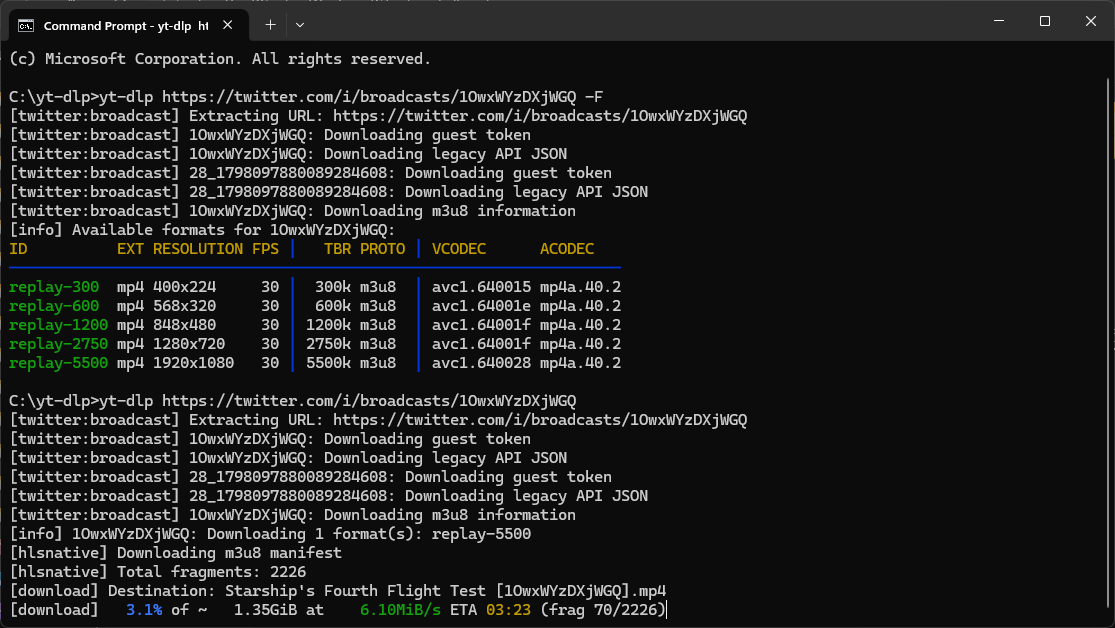
Task: Close the Command Prompt yt-dlp tab
Action: 228,25
